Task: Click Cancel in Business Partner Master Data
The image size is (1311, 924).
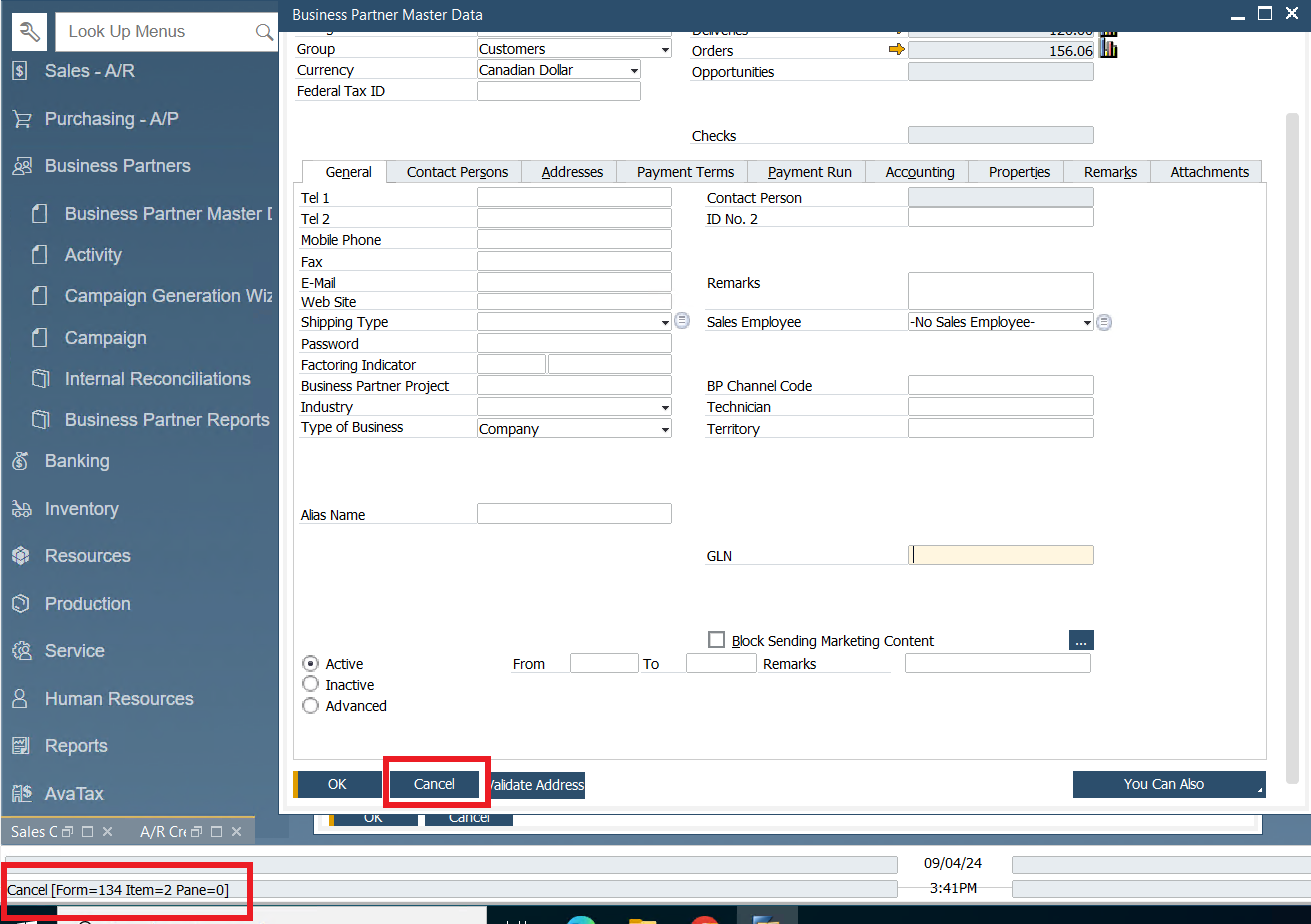Action: click(x=434, y=784)
